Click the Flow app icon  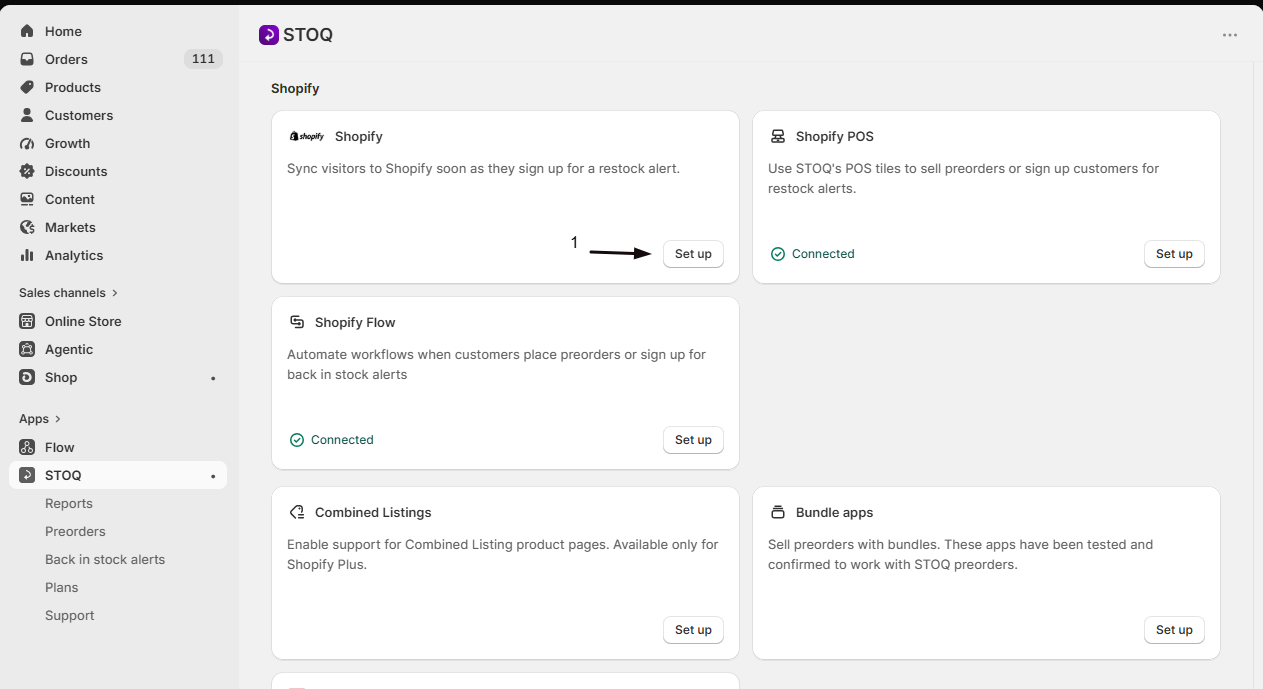click(27, 447)
